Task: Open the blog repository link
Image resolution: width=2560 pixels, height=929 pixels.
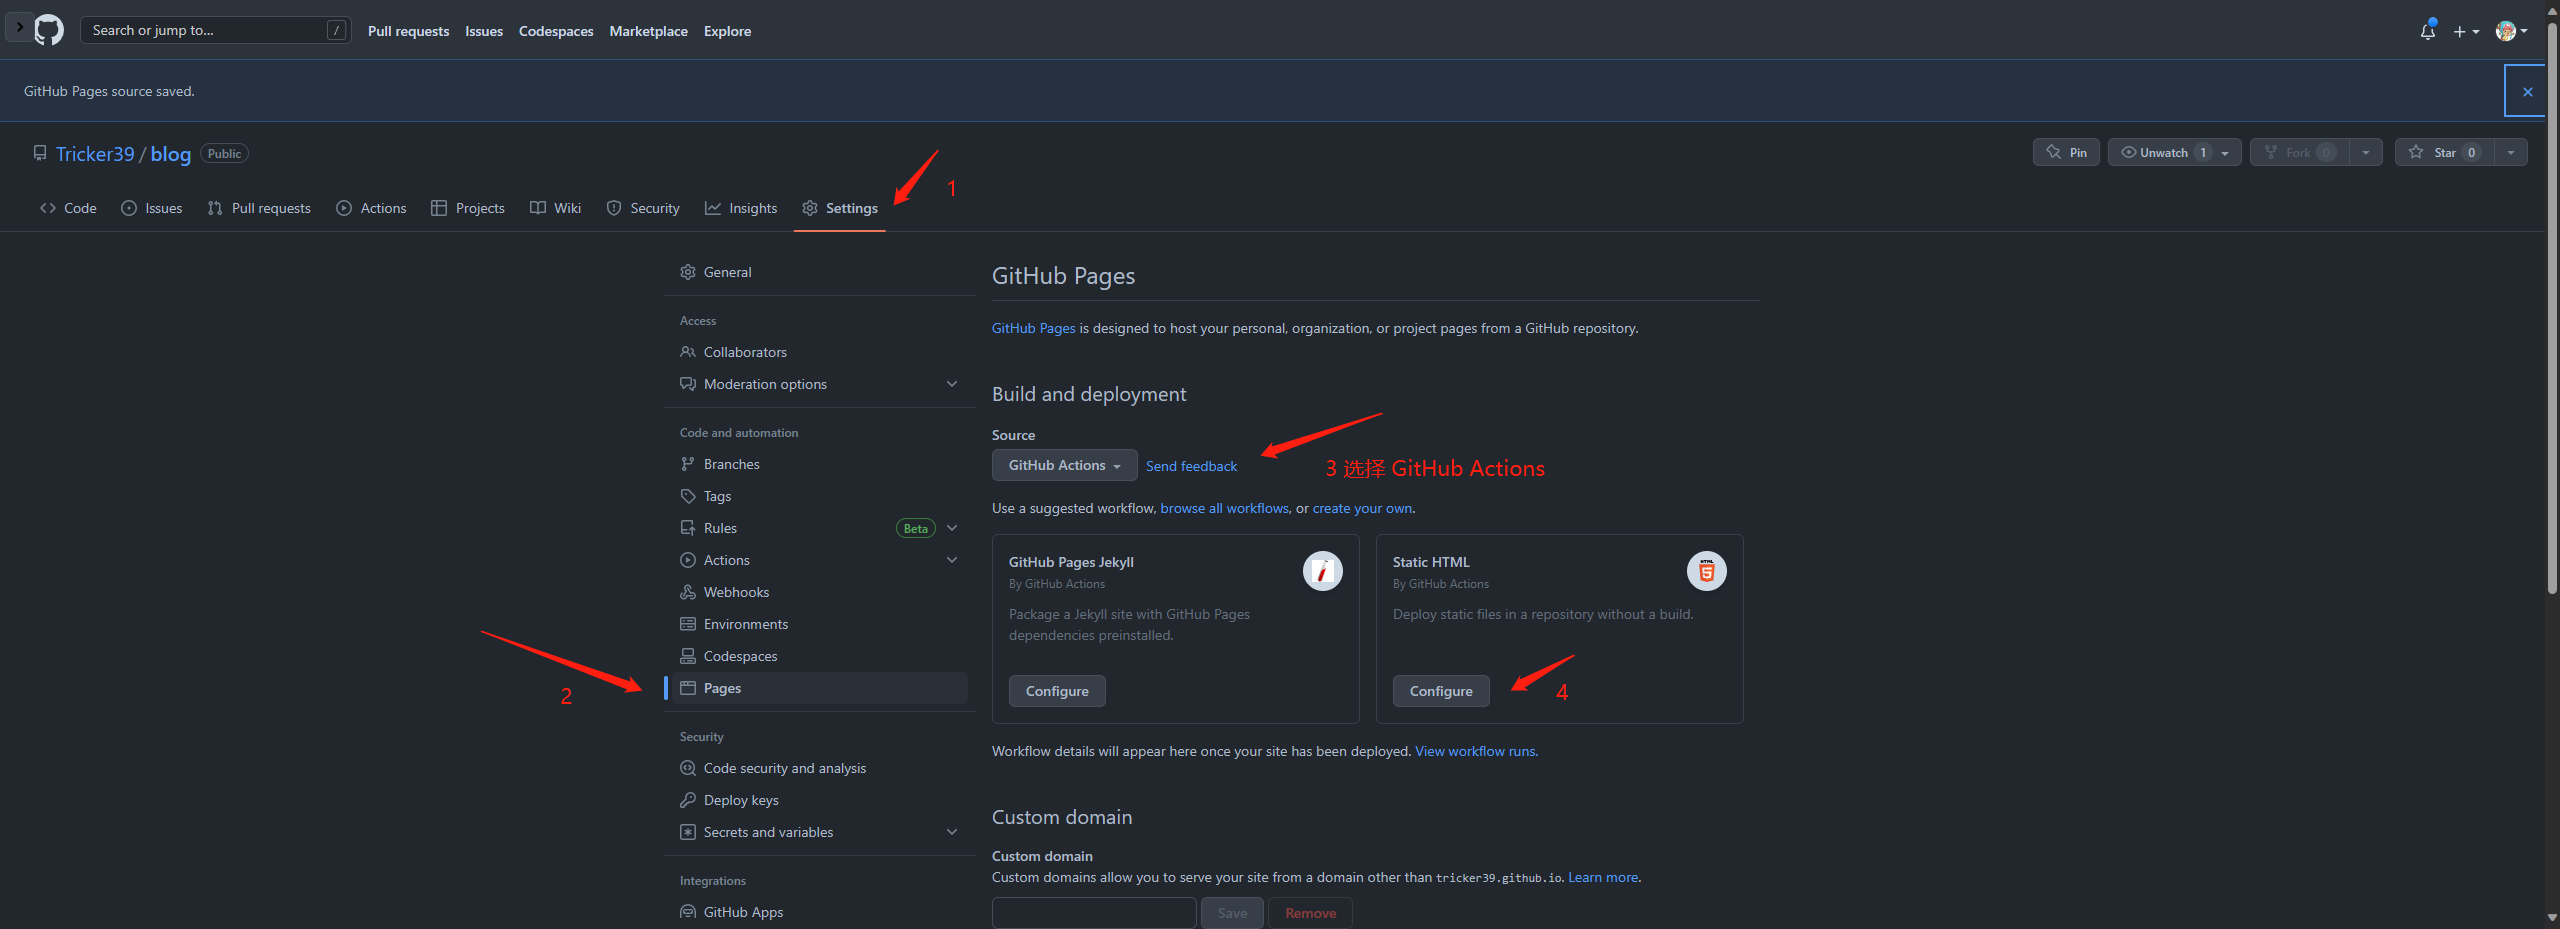Action: 170,154
